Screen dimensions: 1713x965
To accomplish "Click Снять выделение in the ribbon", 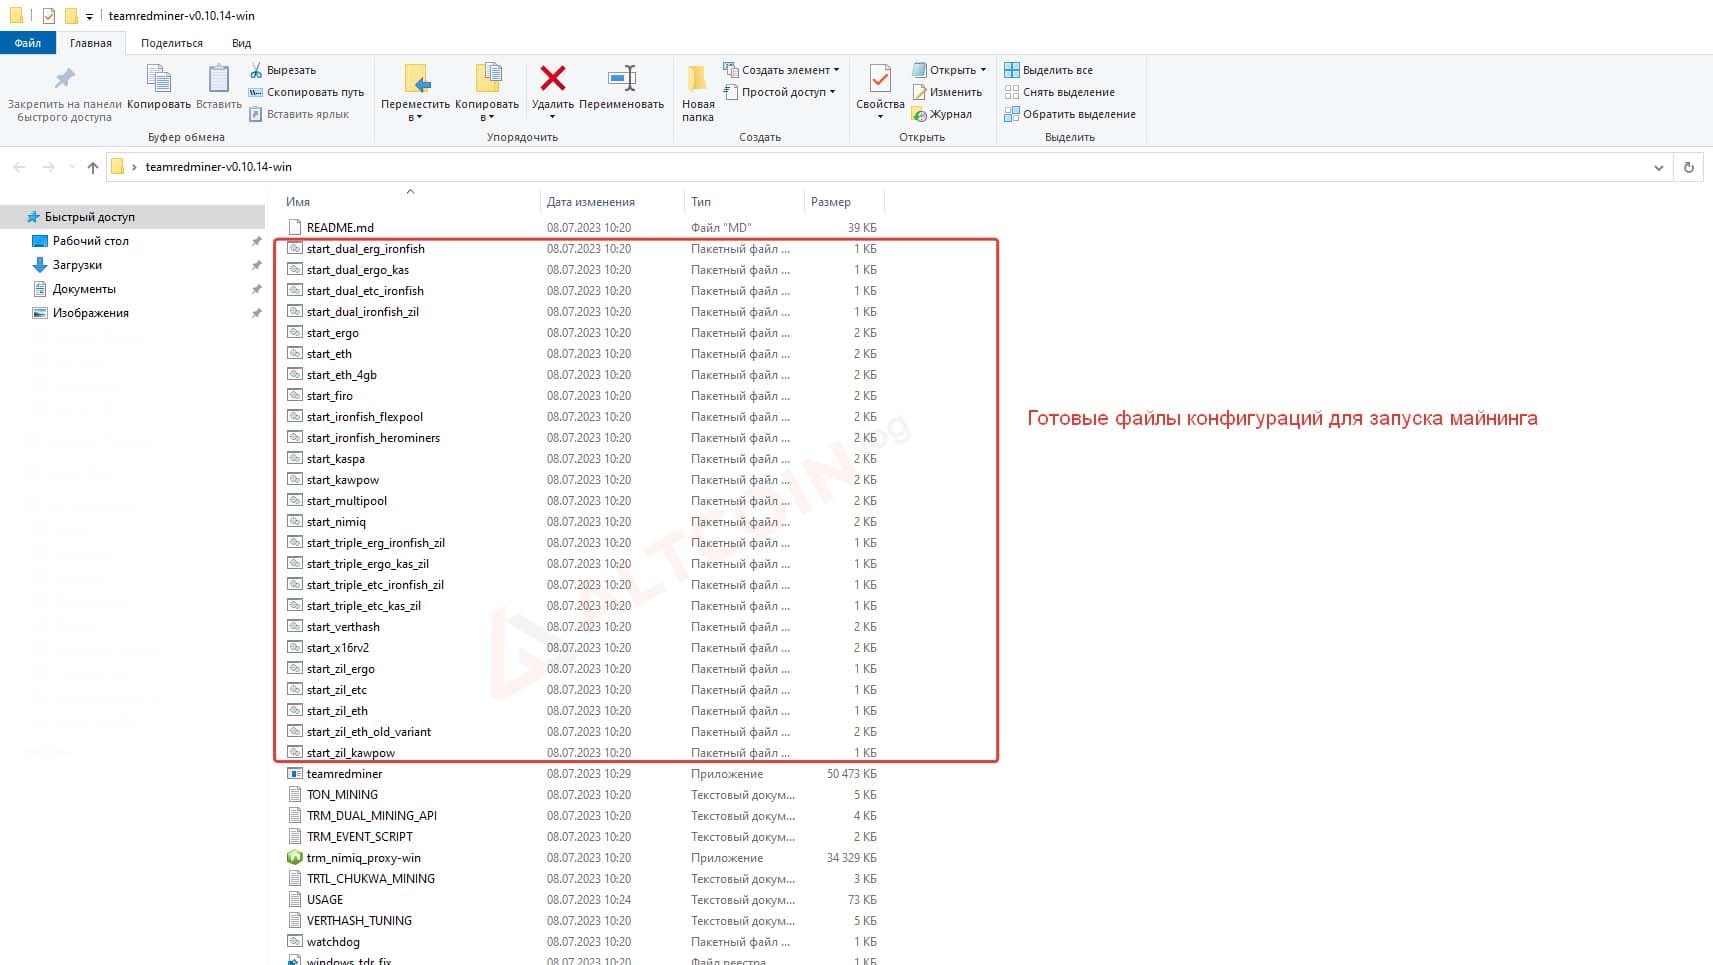I will point(1059,92).
